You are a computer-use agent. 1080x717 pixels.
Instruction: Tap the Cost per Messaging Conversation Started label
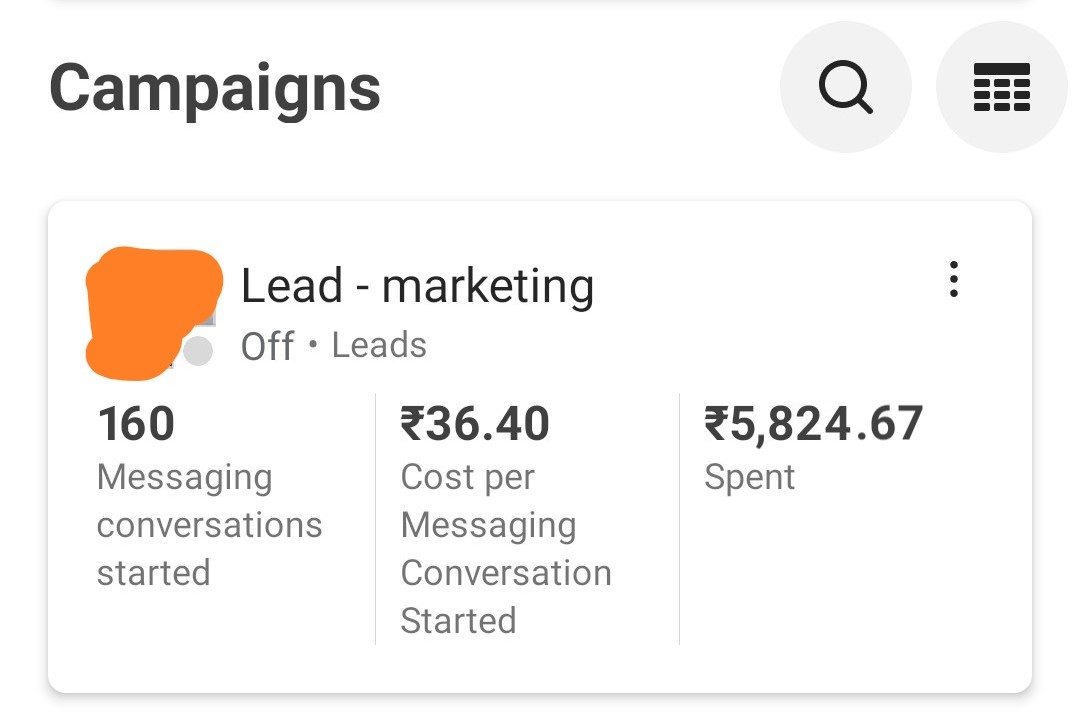(x=505, y=549)
